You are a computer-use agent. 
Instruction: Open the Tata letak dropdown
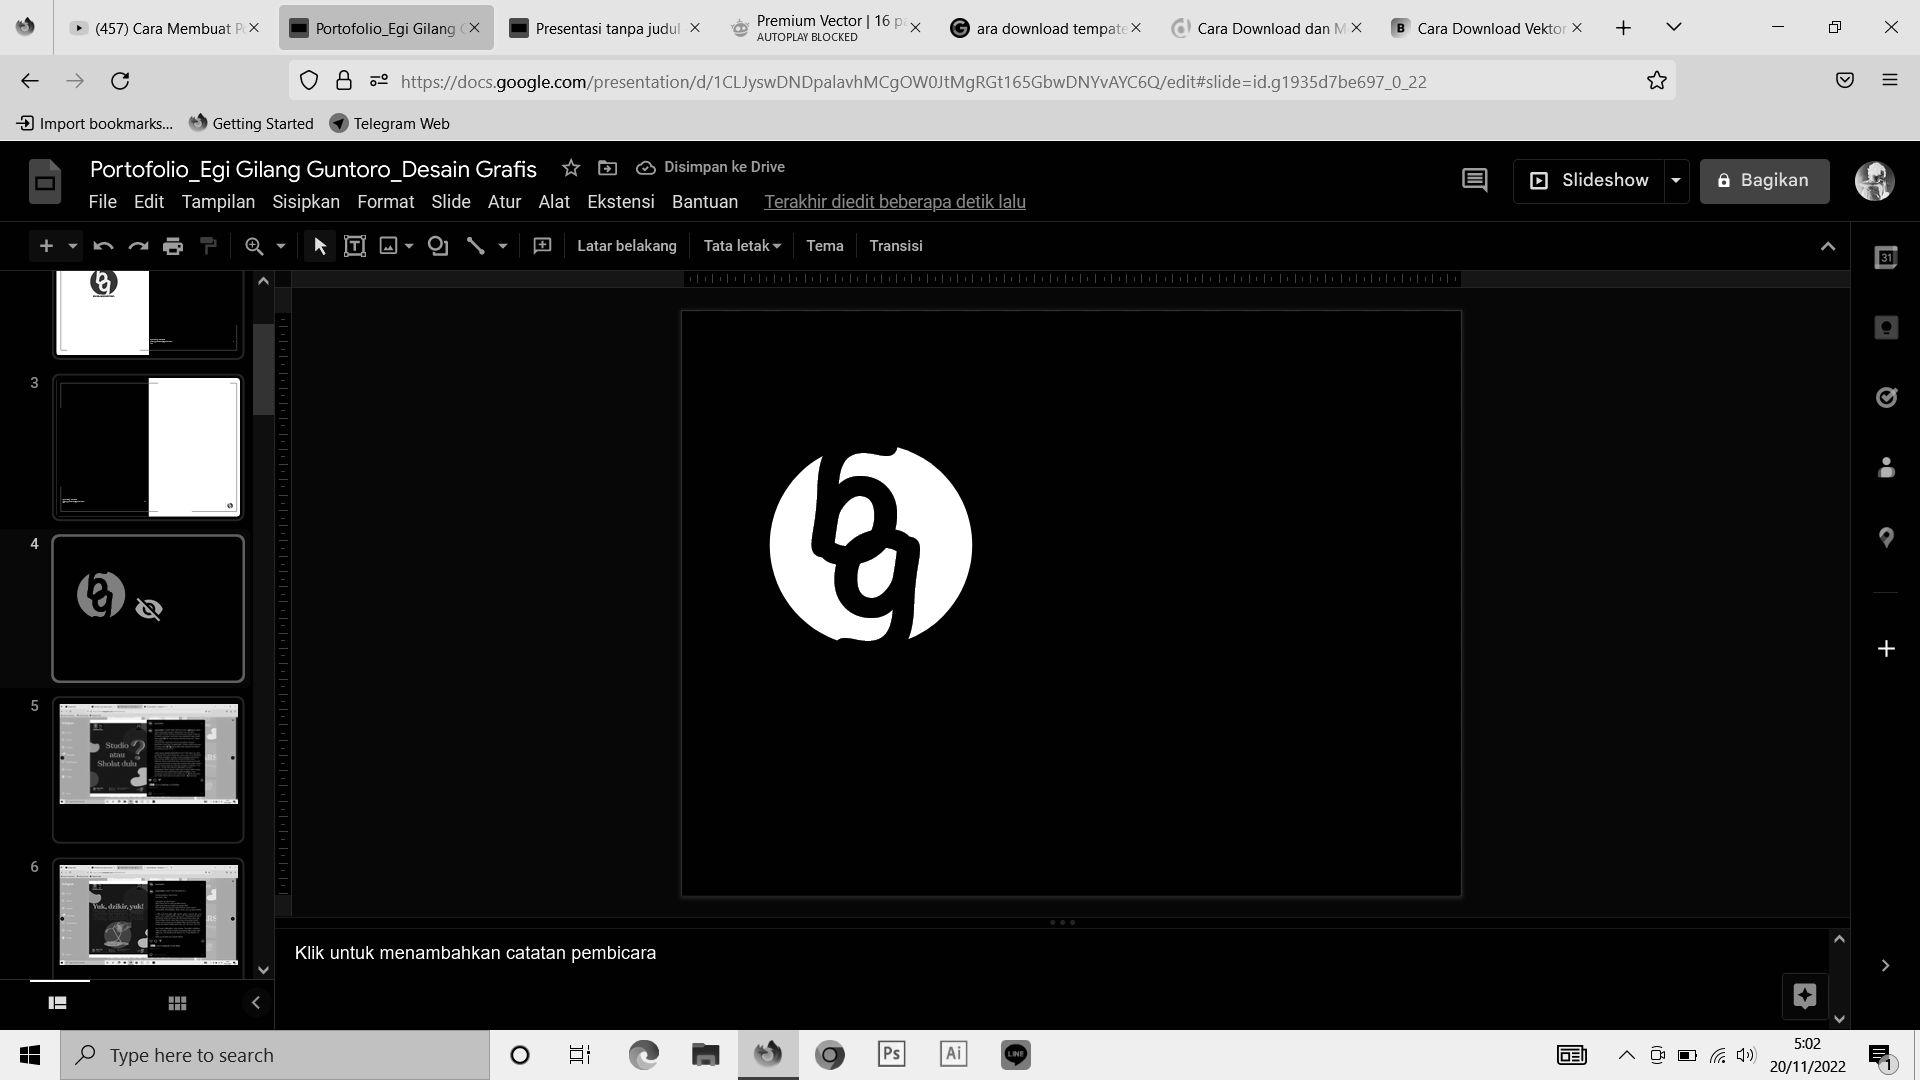click(741, 246)
